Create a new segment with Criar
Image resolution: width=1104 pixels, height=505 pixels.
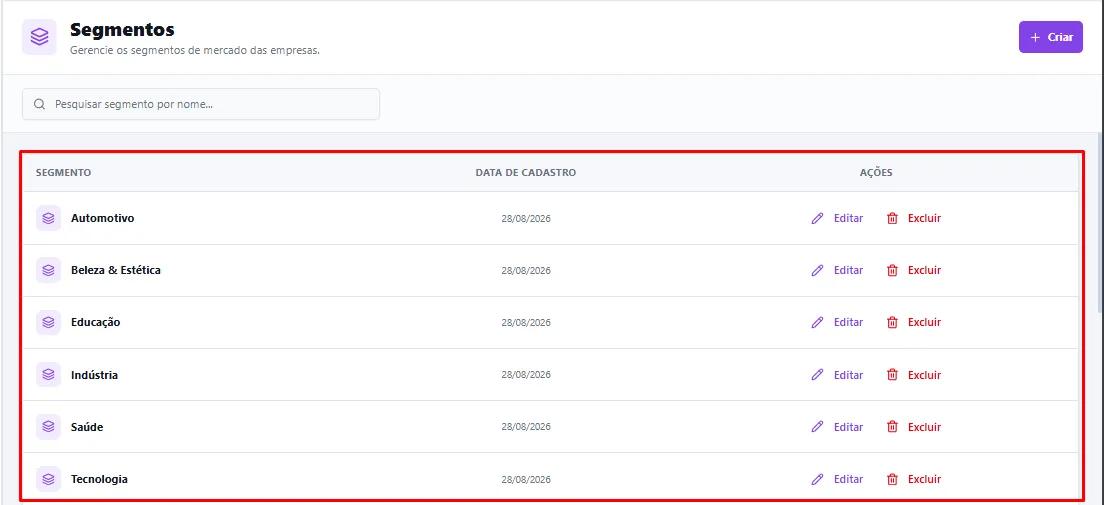[x=1050, y=37]
